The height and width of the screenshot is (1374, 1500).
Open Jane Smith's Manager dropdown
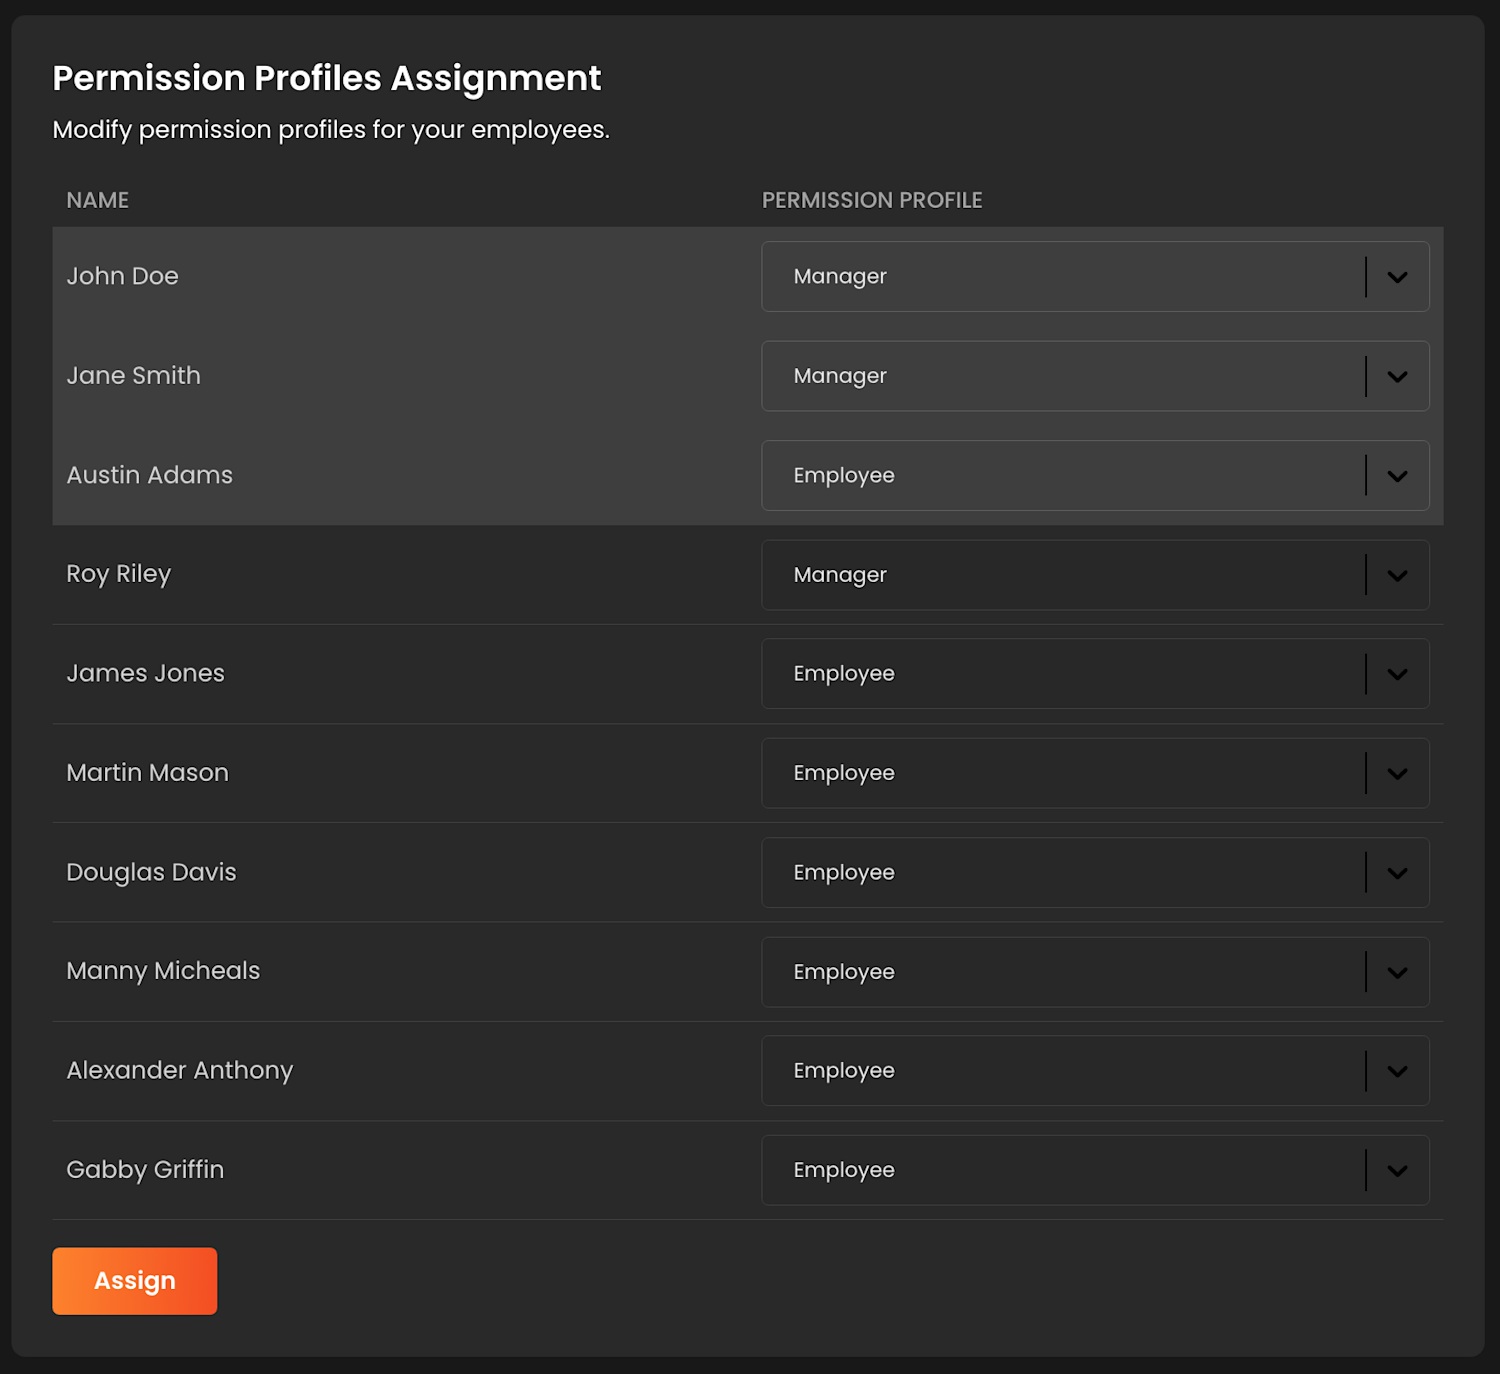tap(1095, 376)
